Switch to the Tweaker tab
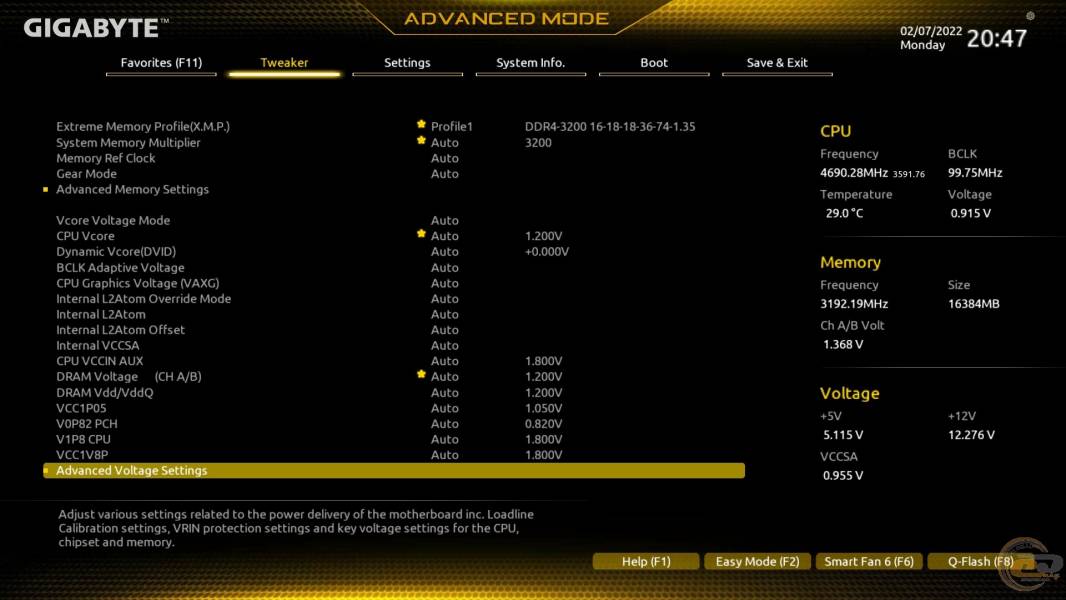Screen dimensions: 1066x600 [x=284, y=63]
